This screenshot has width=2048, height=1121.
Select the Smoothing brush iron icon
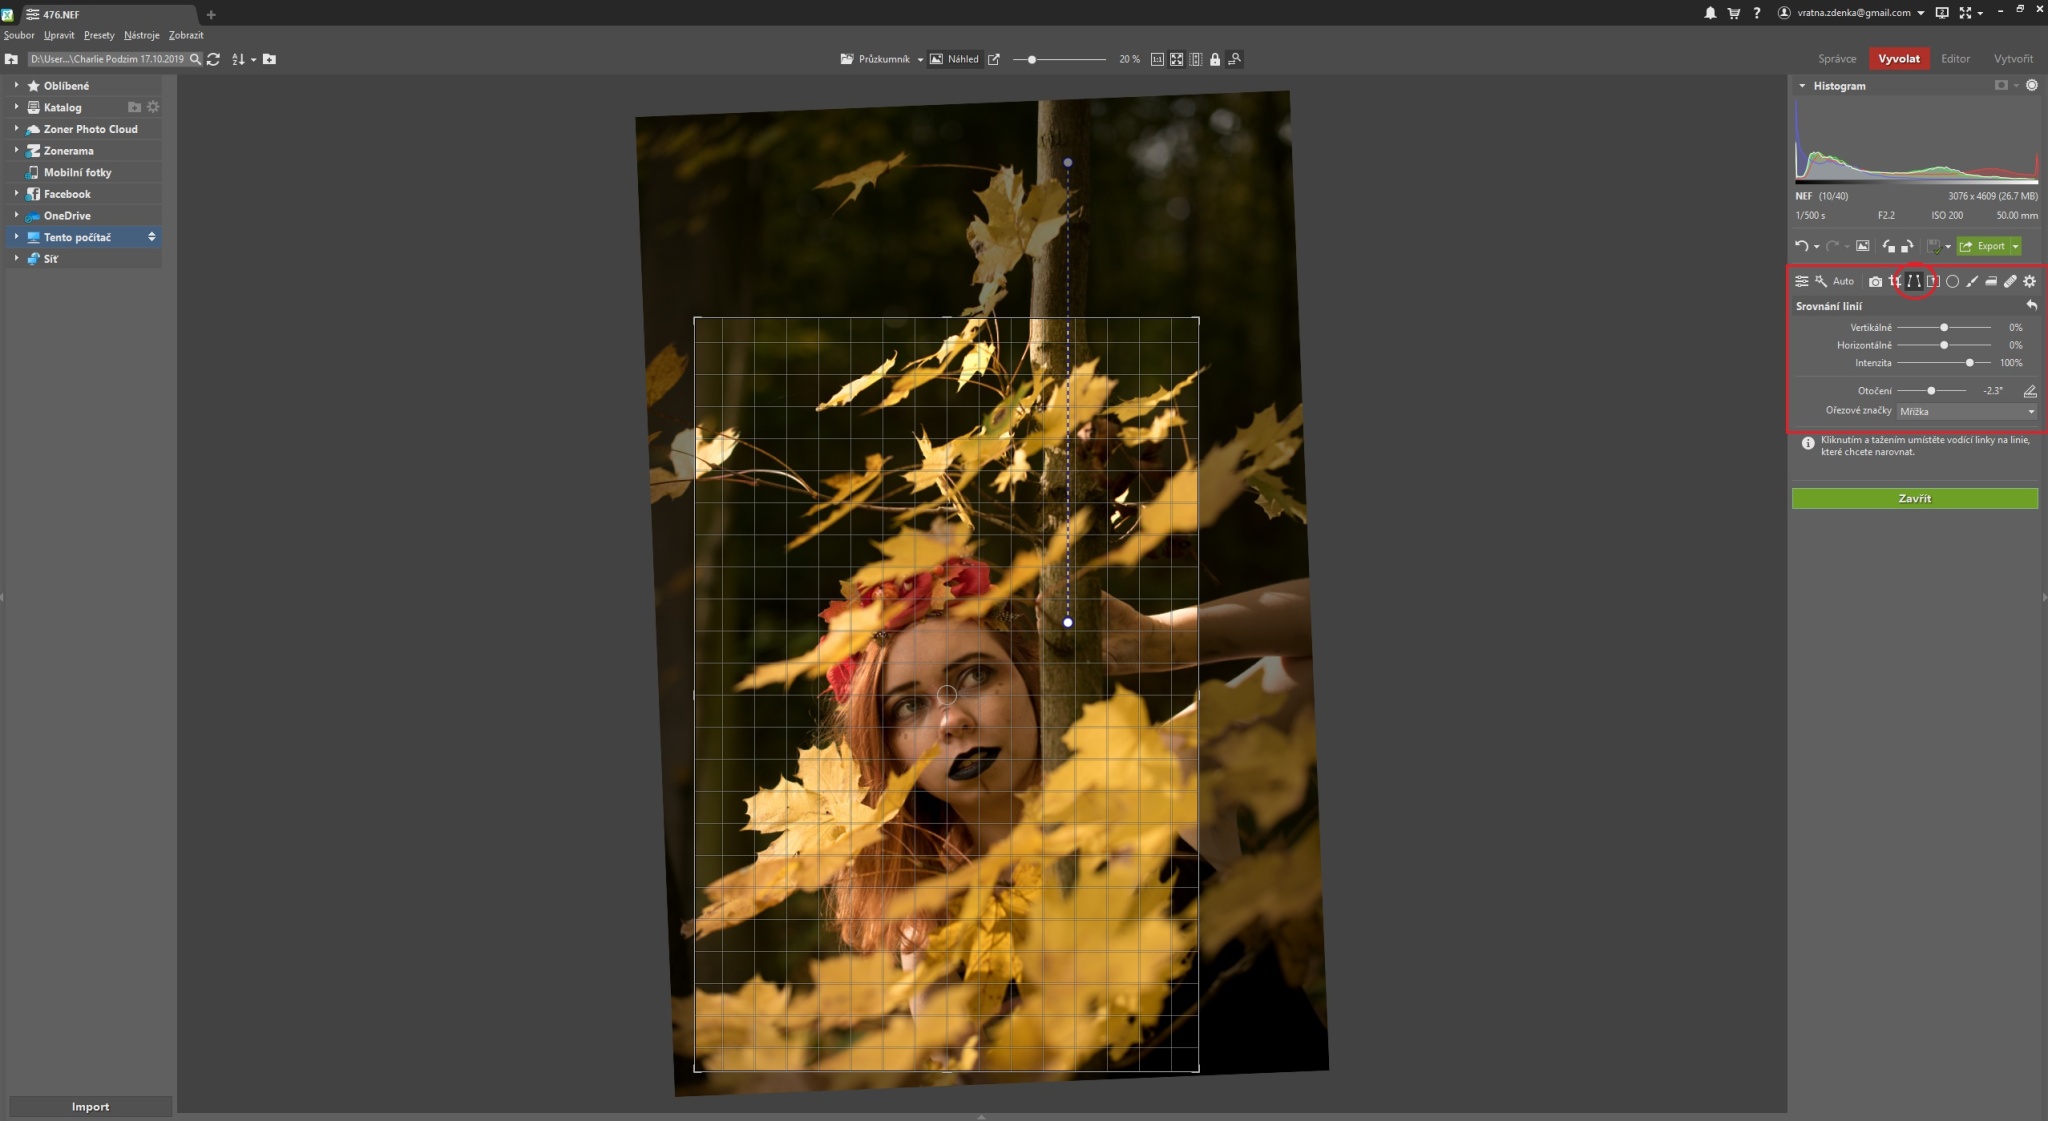point(1991,281)
